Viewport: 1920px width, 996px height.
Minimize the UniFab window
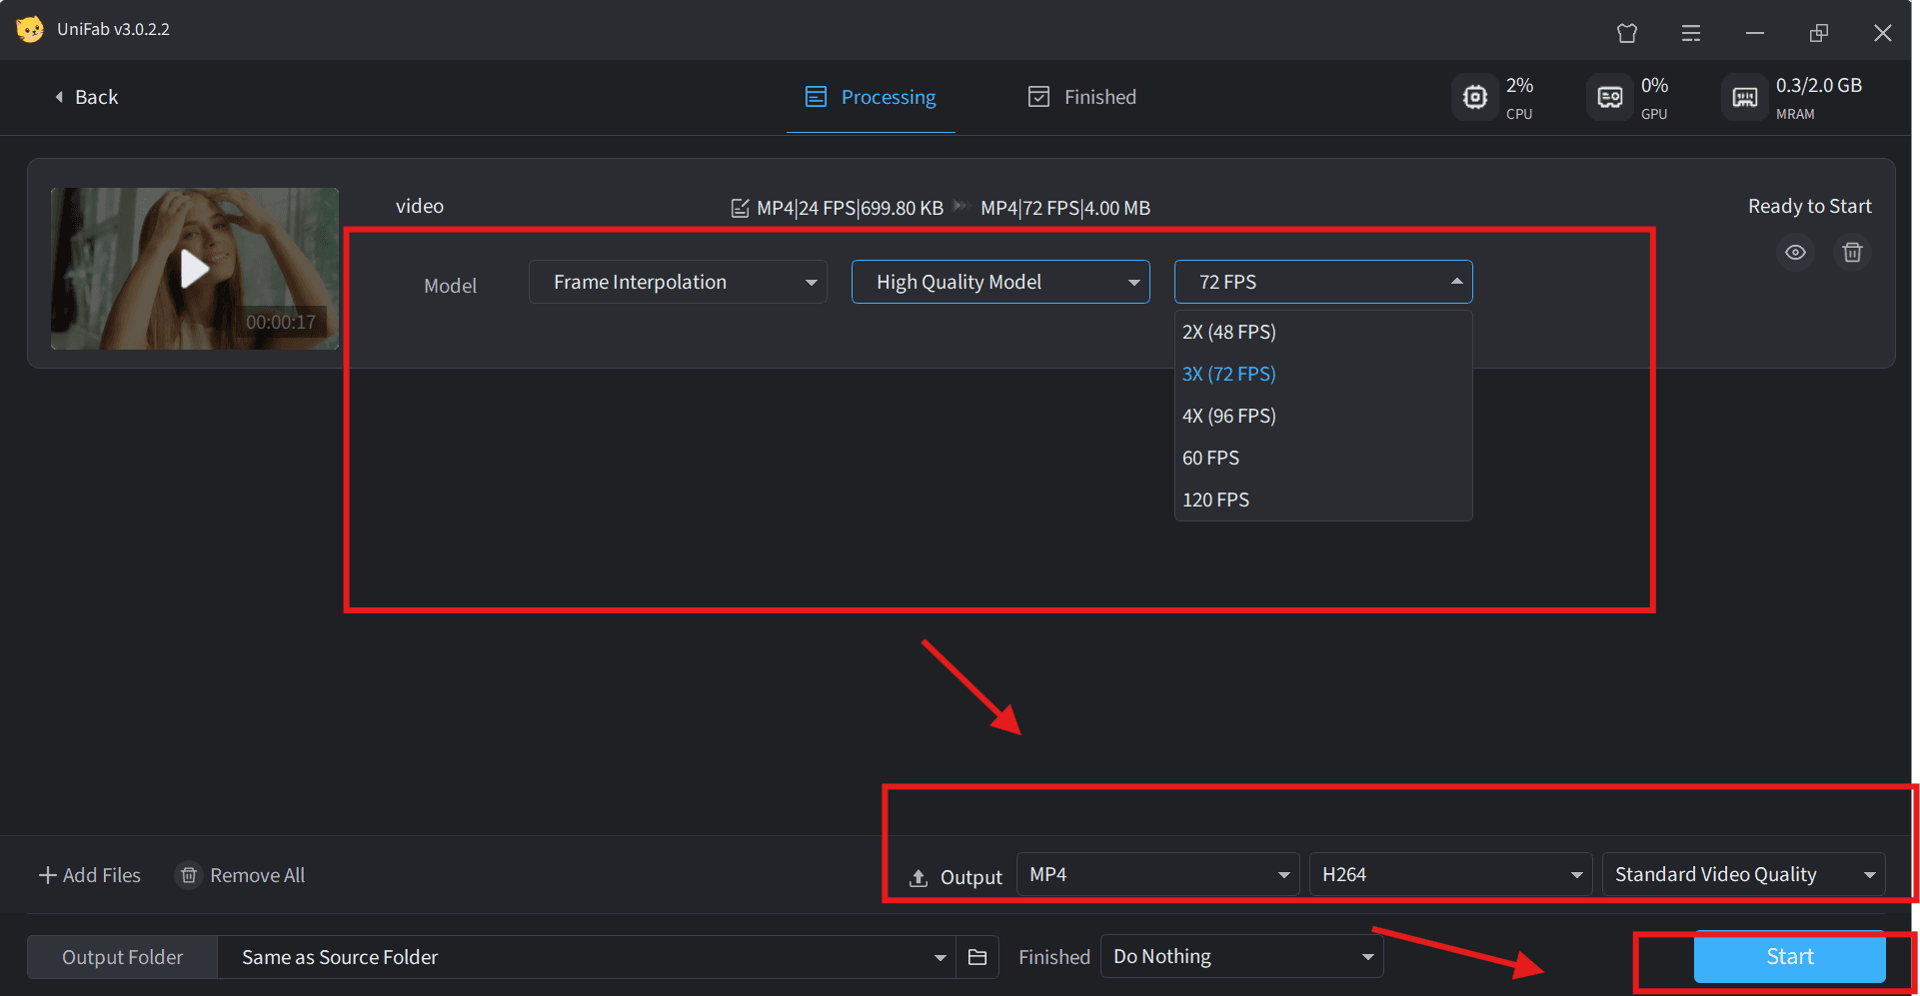pyautogui.click(x=1755, y=33)
